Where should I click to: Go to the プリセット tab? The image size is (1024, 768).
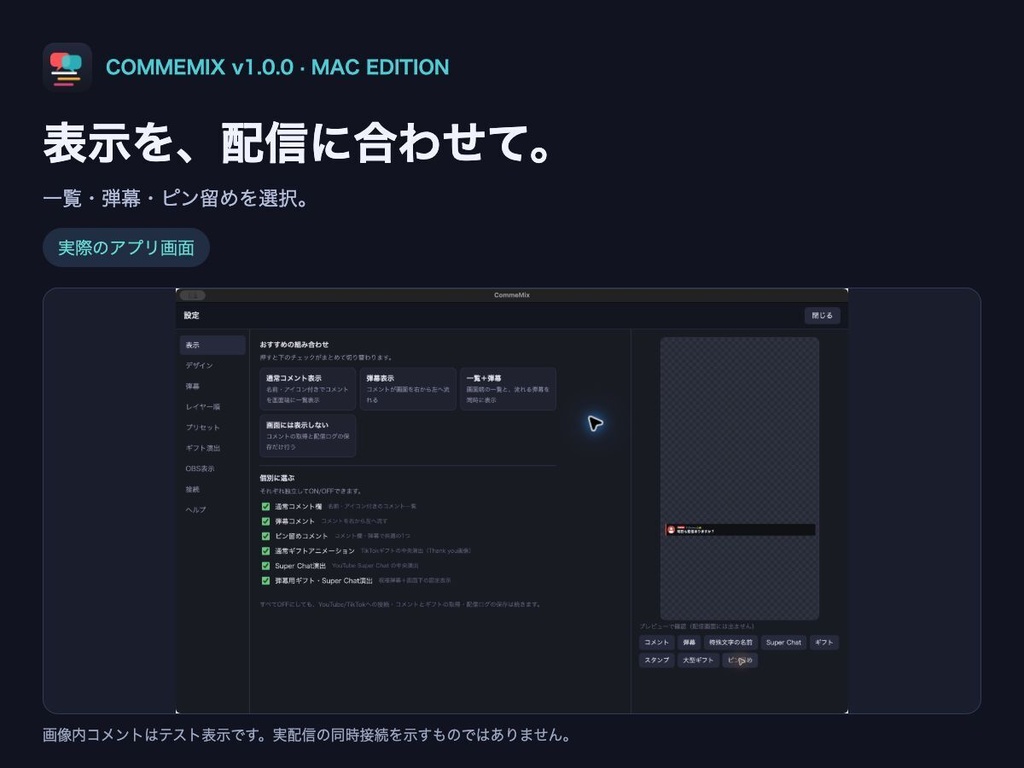click(212, 427)
